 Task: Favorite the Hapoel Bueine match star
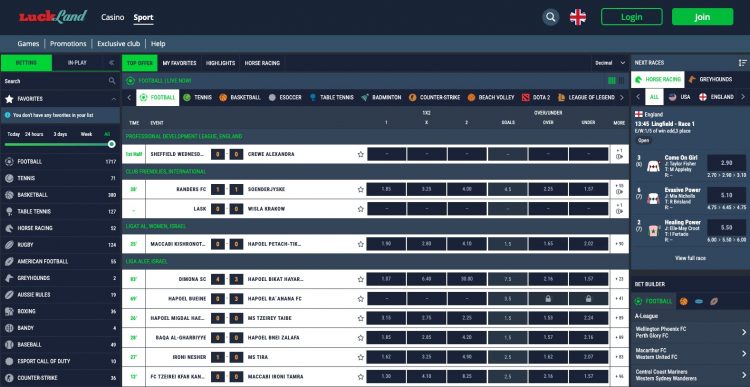361,299
